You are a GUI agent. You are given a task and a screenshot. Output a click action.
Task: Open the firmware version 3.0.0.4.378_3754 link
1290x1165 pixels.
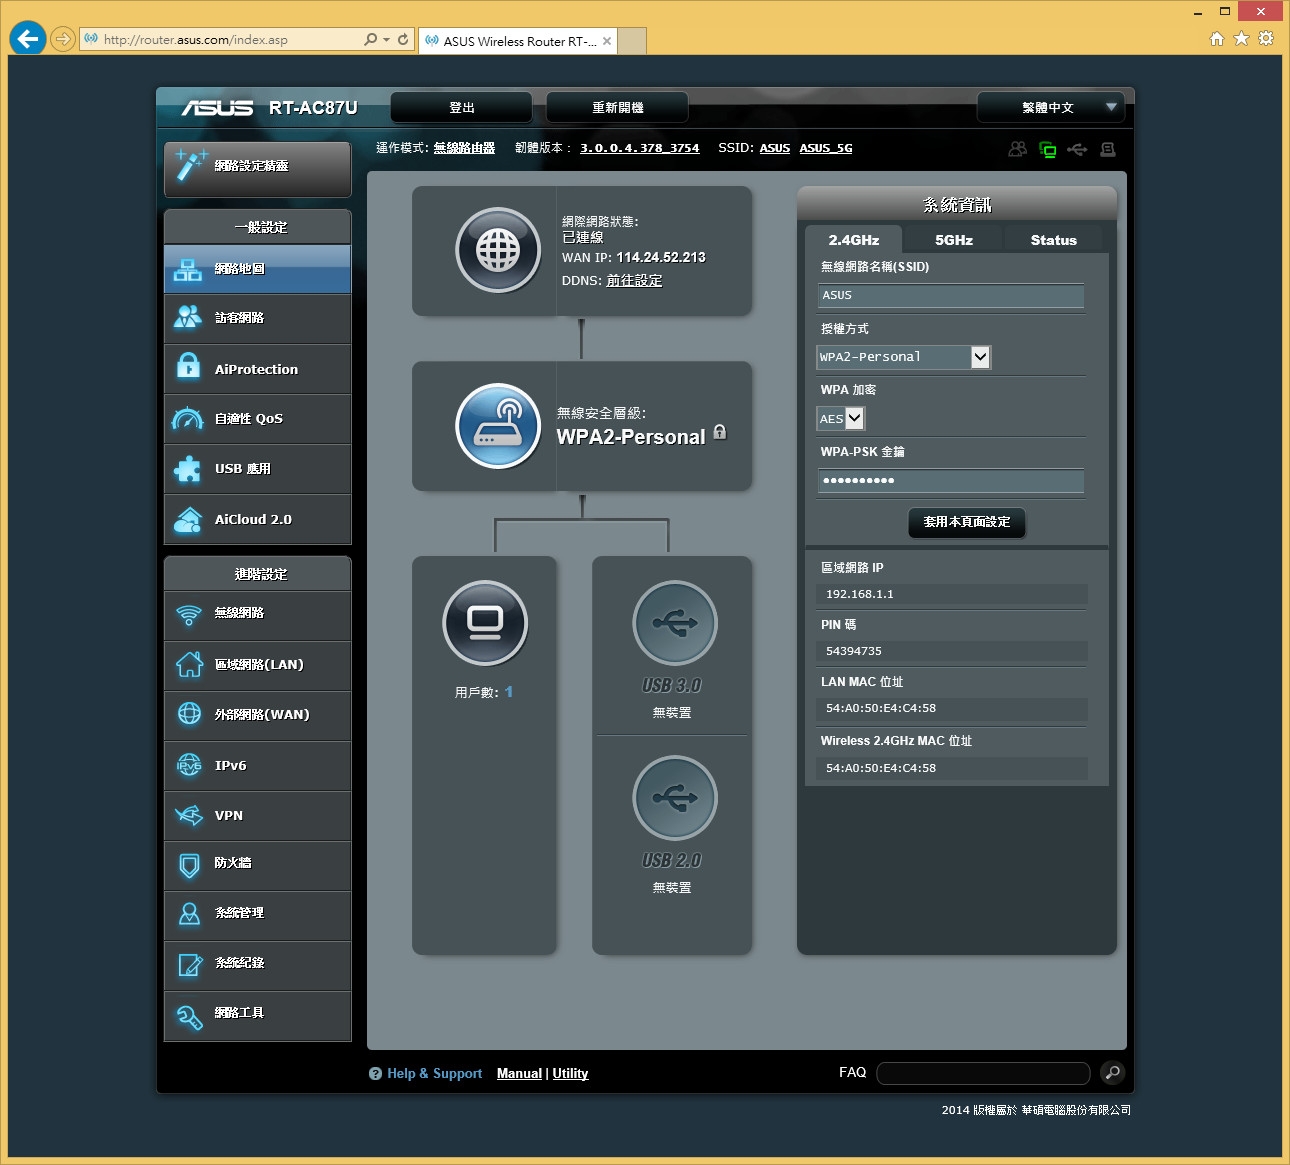point(640,148)
